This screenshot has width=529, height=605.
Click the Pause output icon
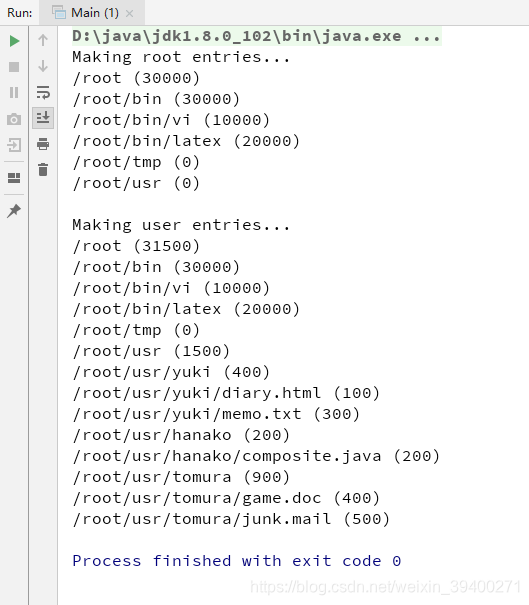tap(14, 93)
